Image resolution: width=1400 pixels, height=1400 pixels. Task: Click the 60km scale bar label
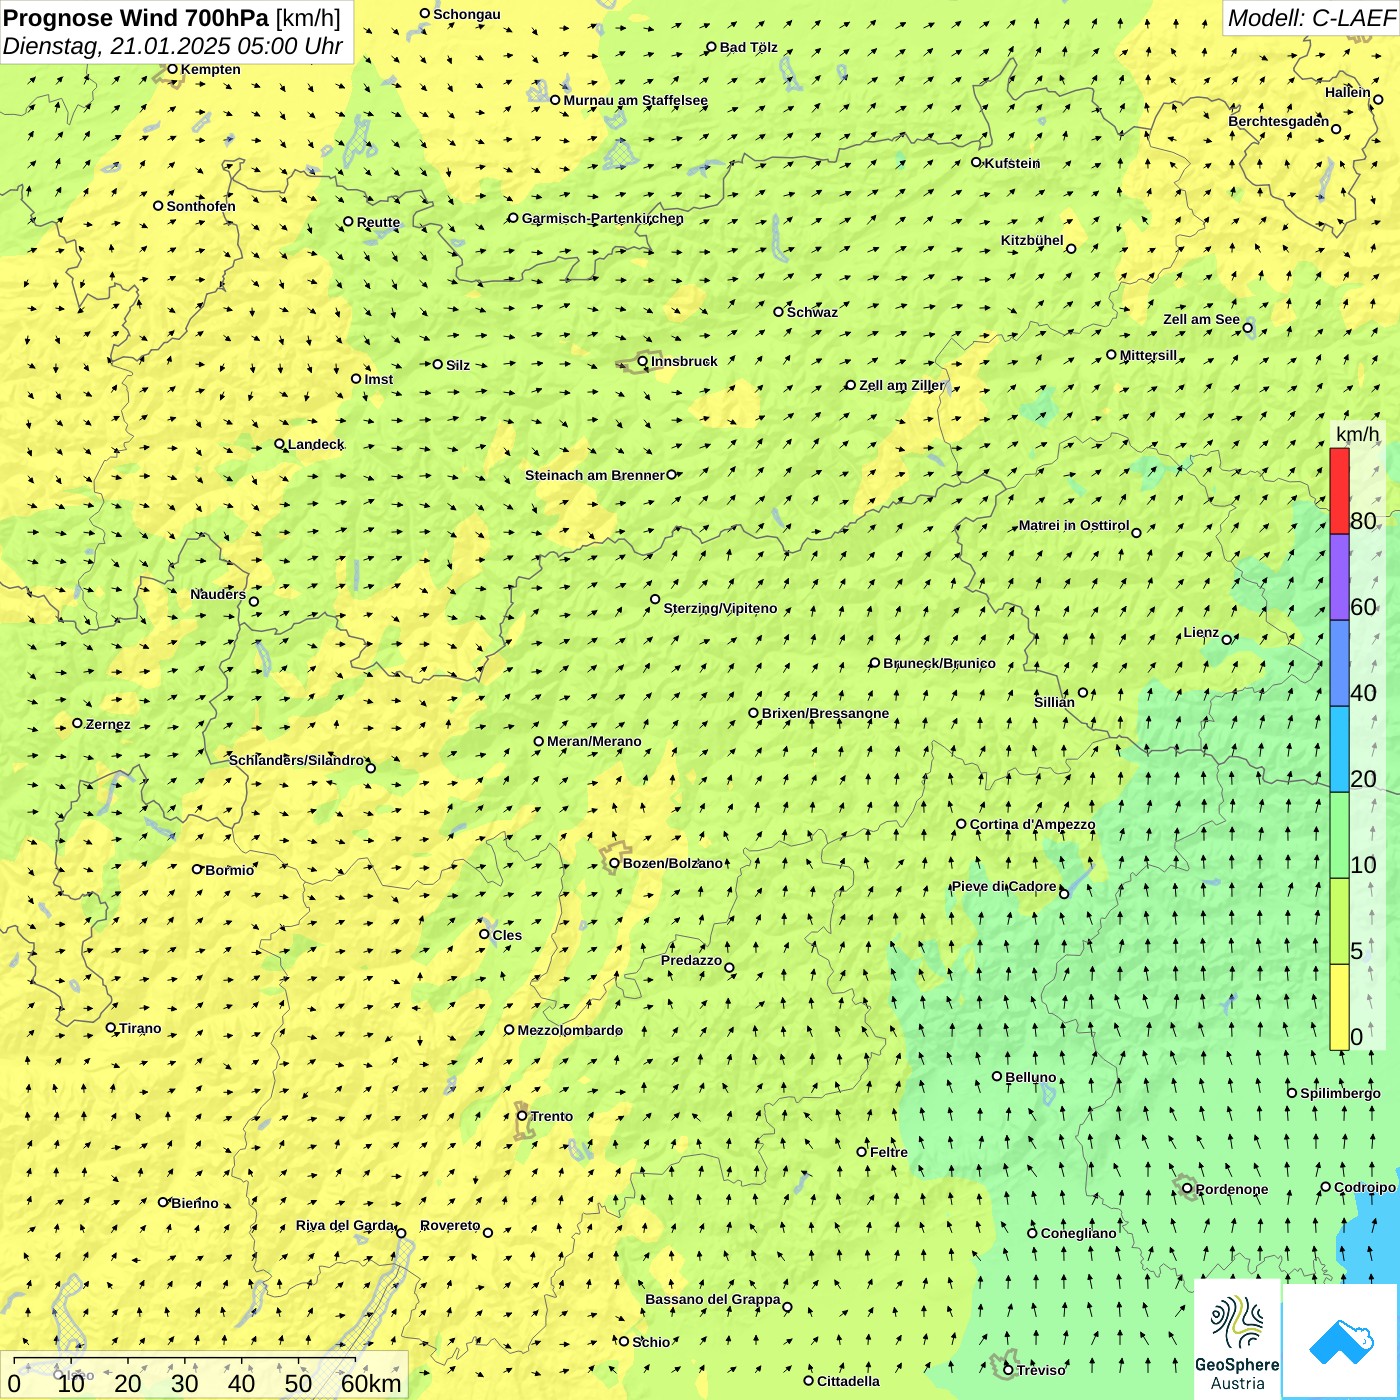point(371,1384)
